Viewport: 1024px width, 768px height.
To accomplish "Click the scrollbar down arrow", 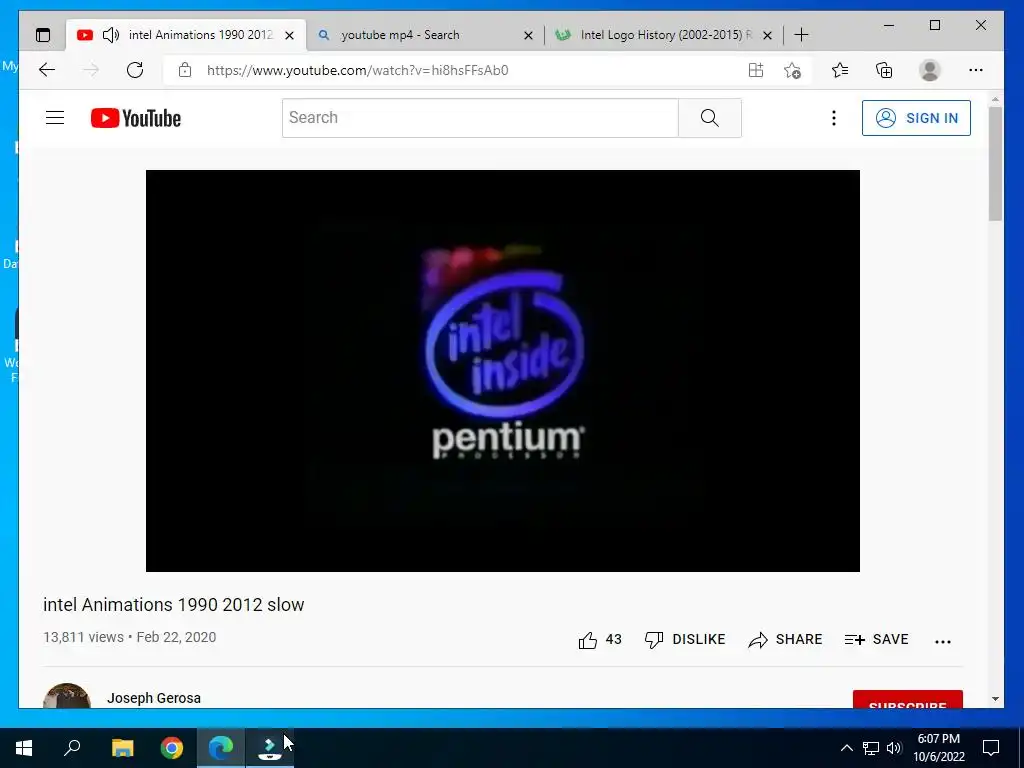I will (x=995, y=699).
